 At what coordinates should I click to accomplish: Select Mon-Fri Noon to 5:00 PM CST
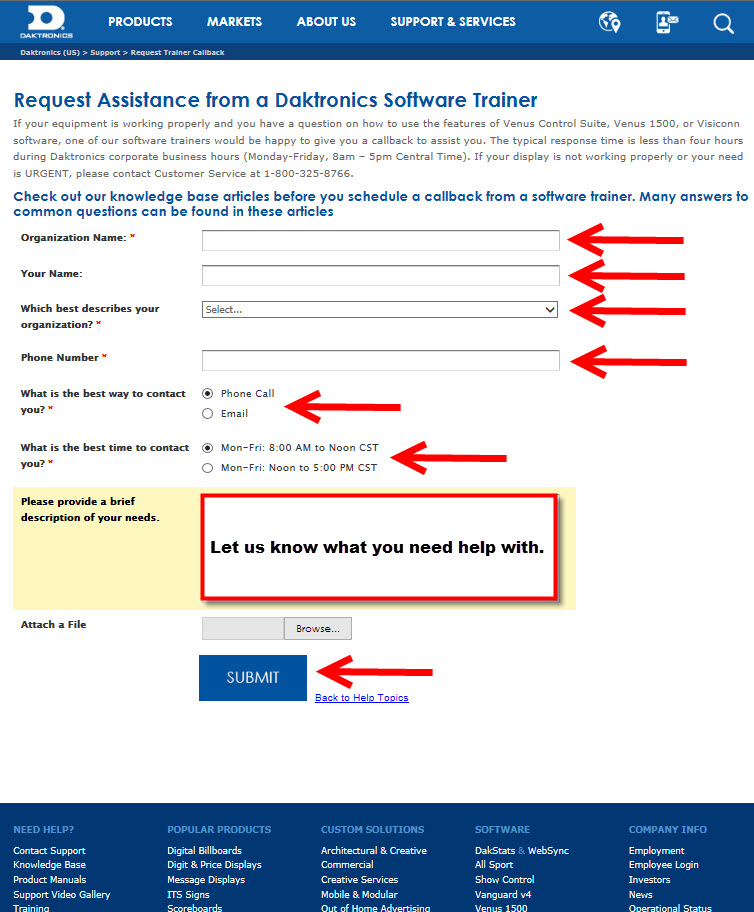(x=208, y=468)
